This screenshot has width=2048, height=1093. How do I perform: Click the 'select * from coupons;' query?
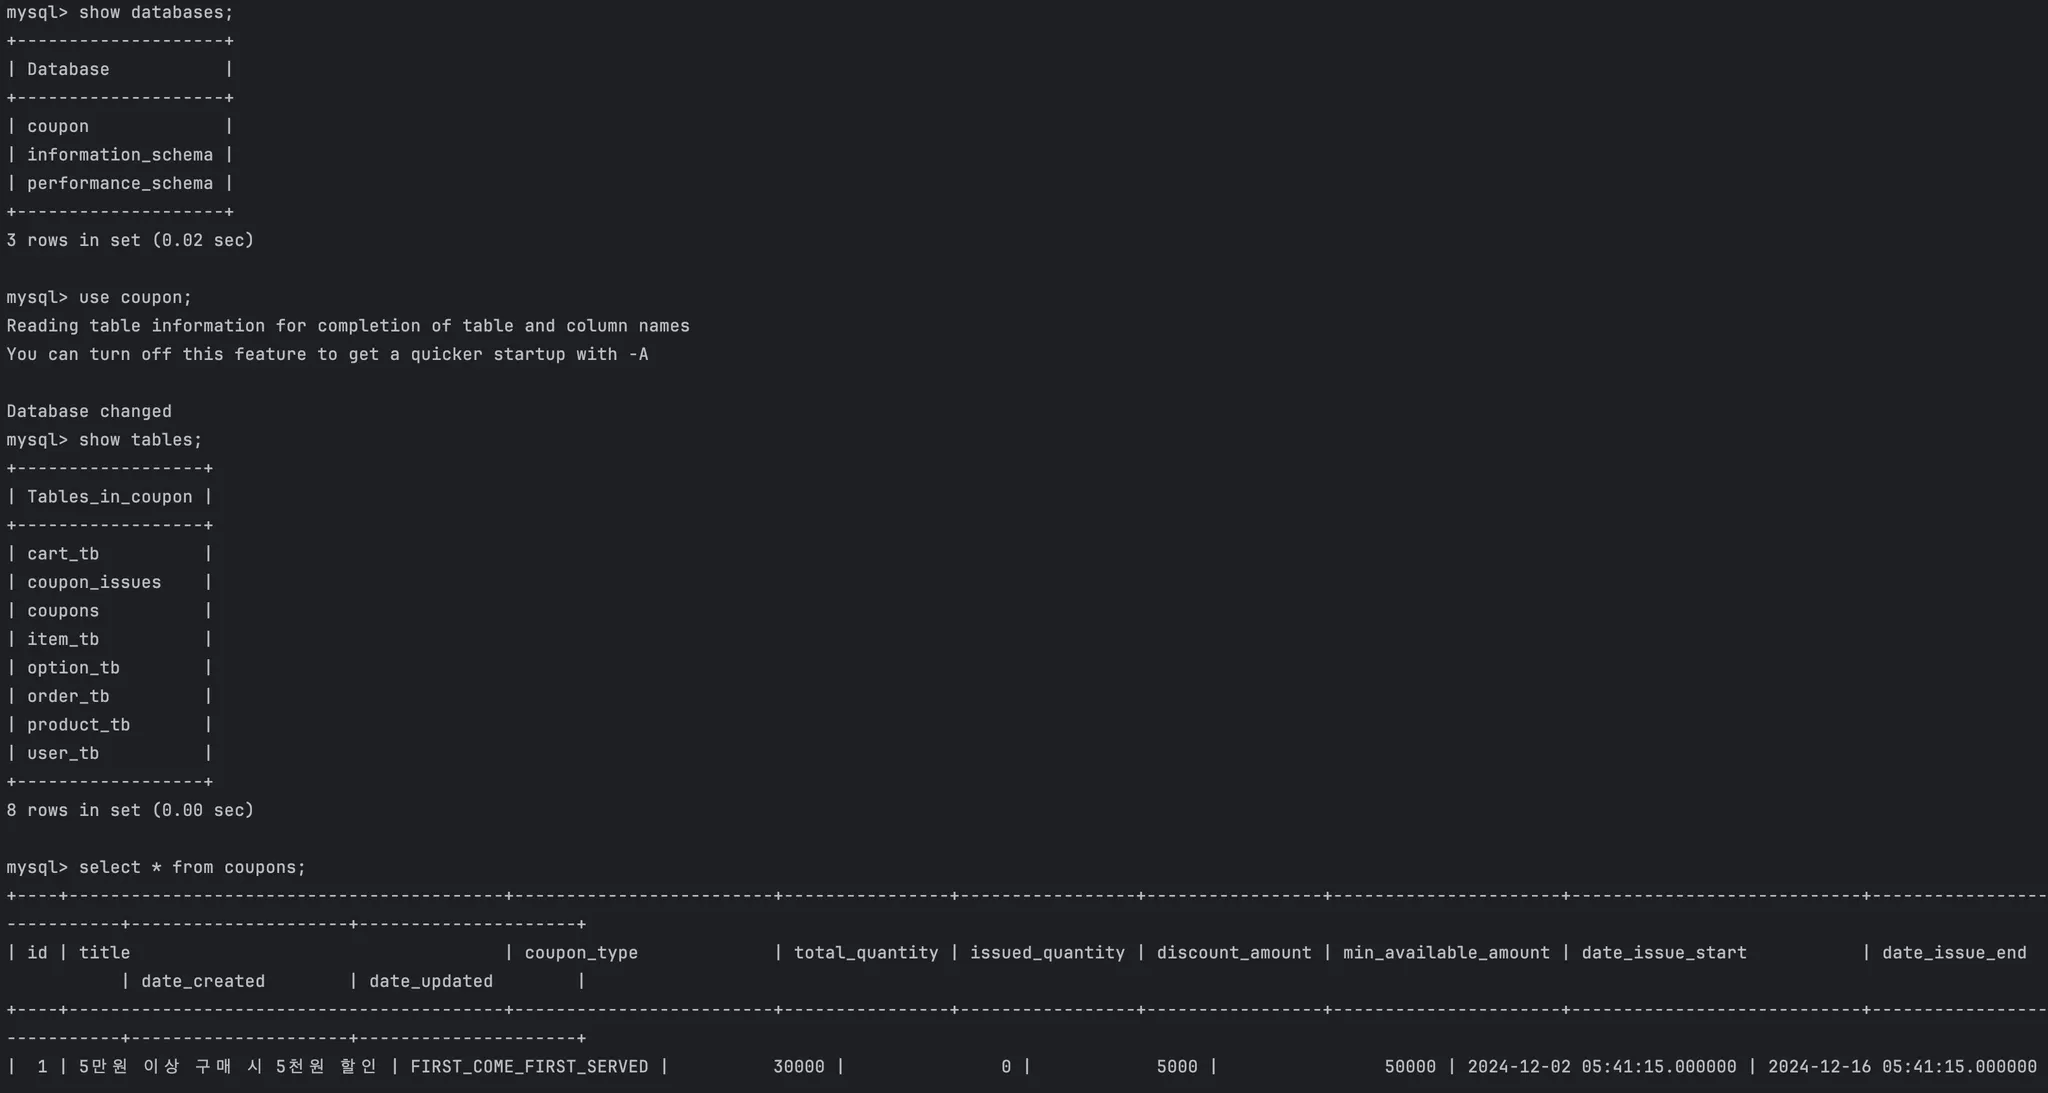pyautogui.click(x=192, y=868)
